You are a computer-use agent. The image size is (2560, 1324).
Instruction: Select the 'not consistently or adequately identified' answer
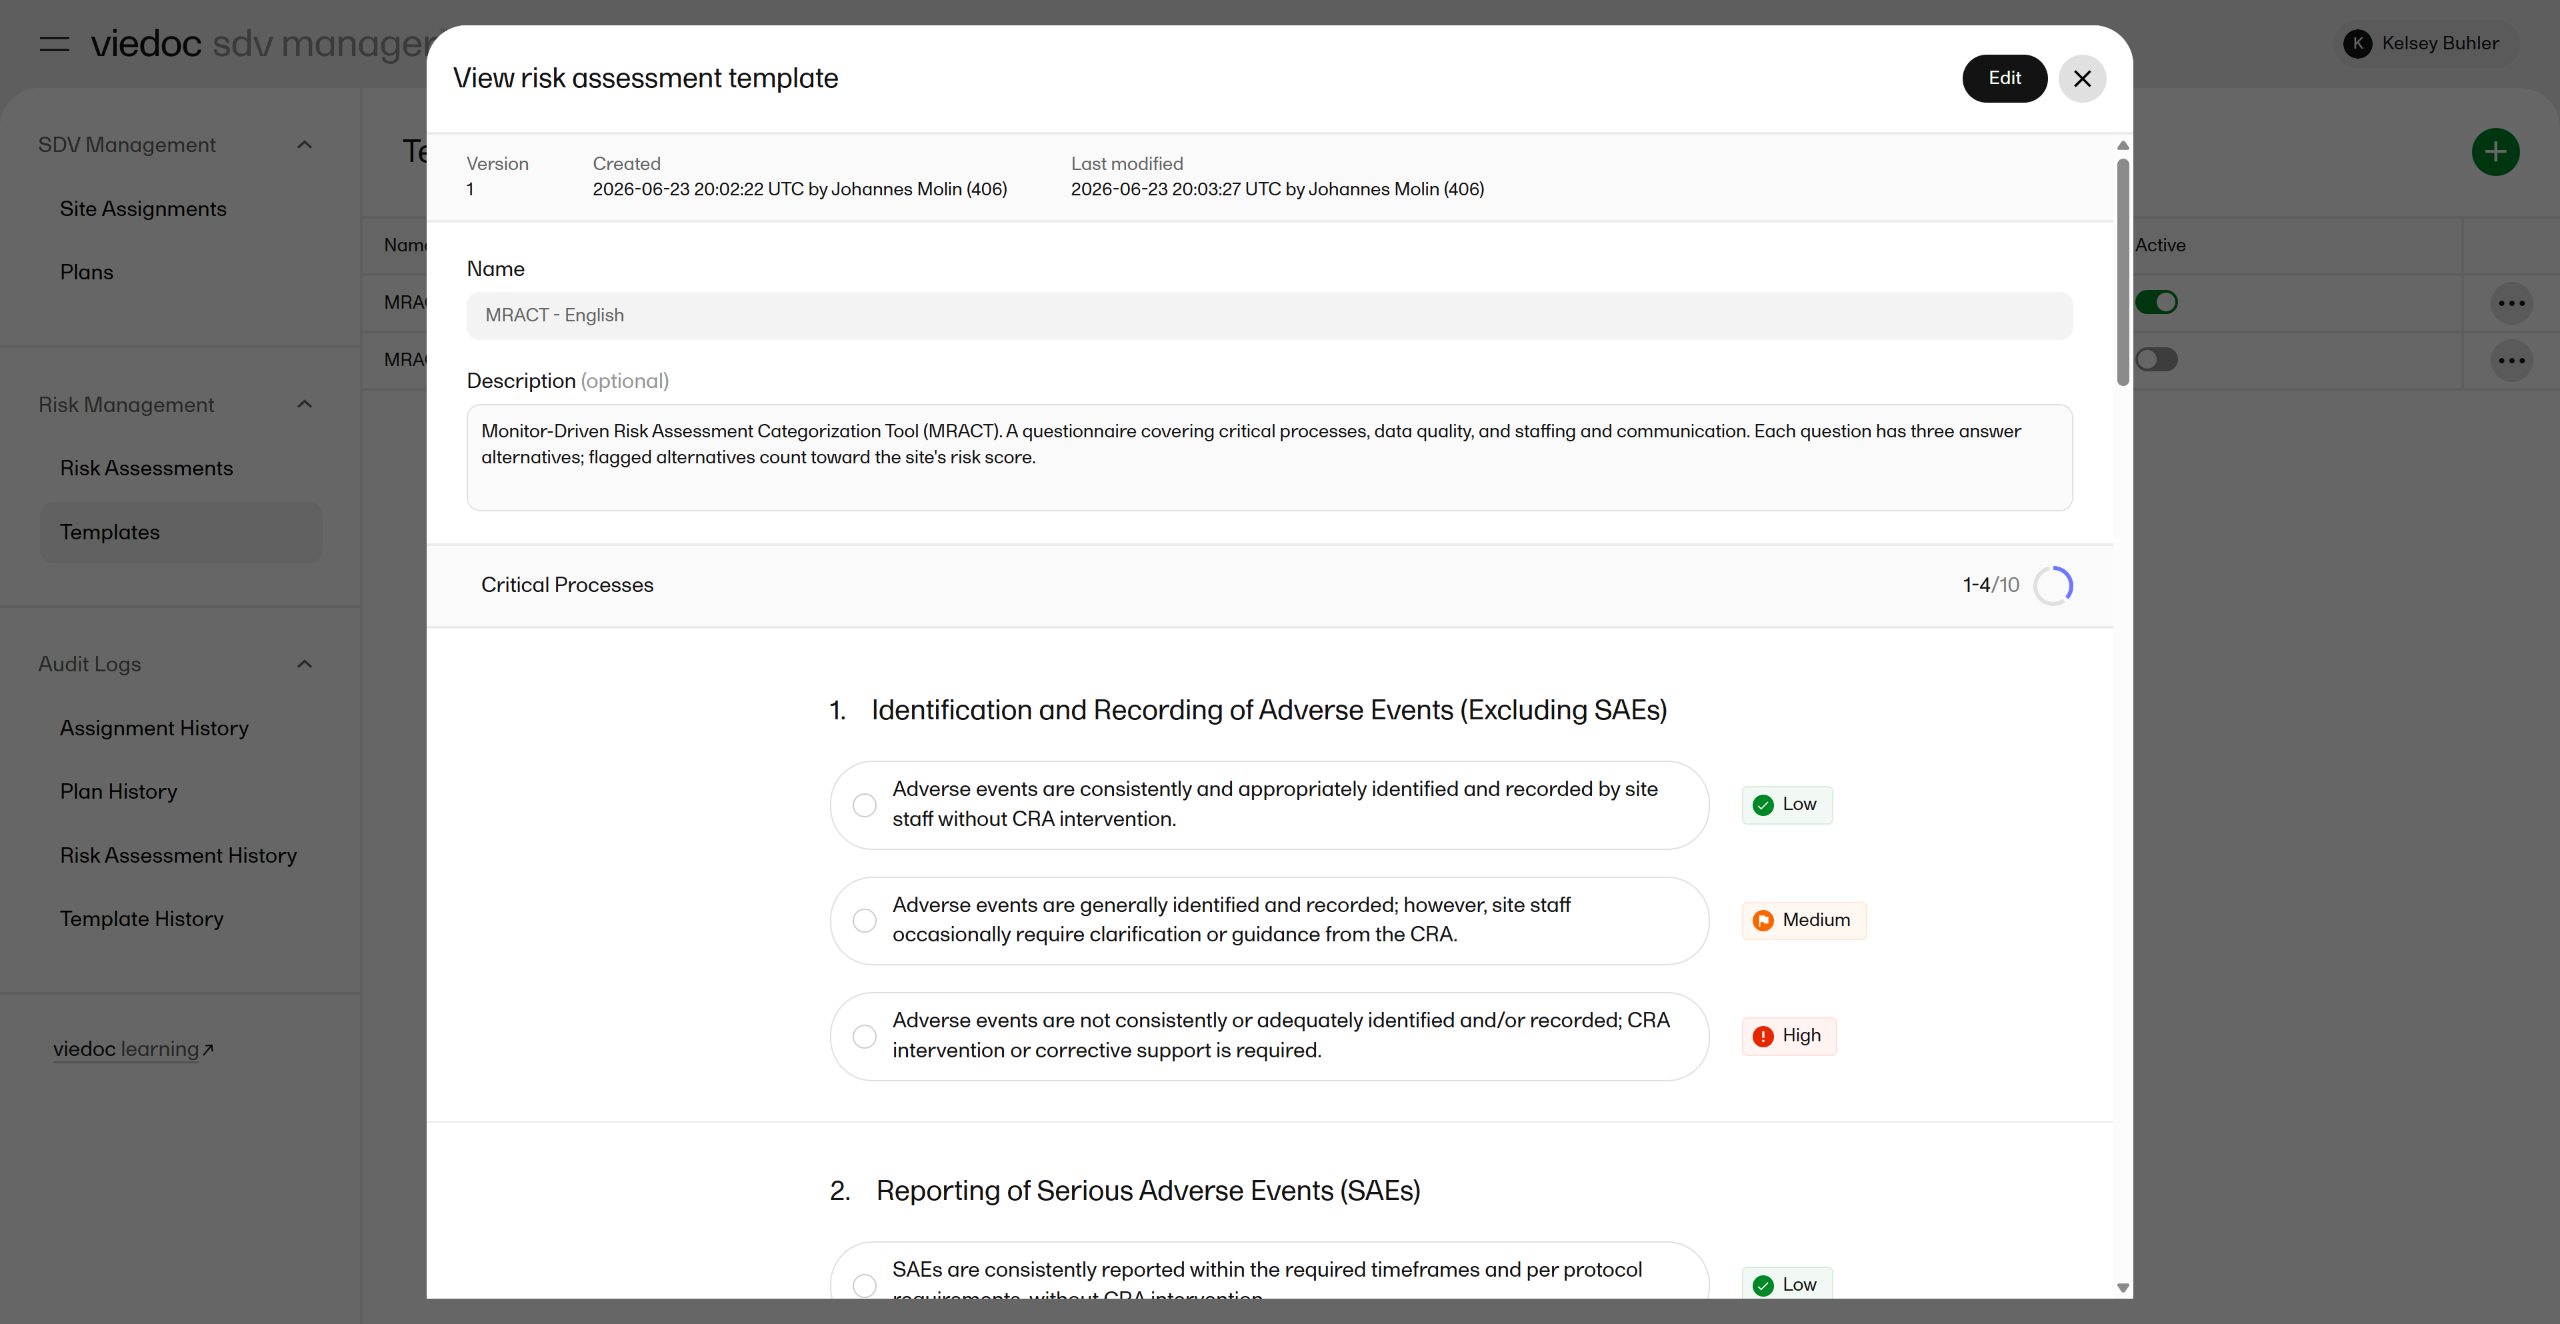[x=1269, y=1036]
